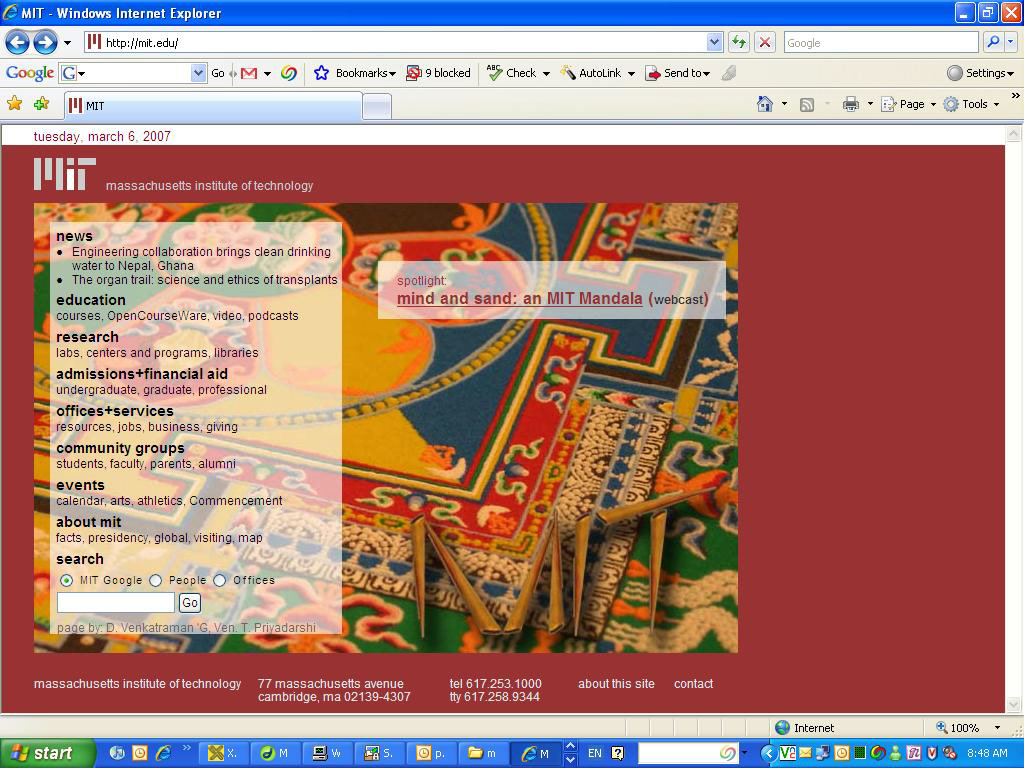Image resolution: width=1024 pixels, height=768 pixels.
Task: Select the Offices search radio button
Action: tap(219, 580)
